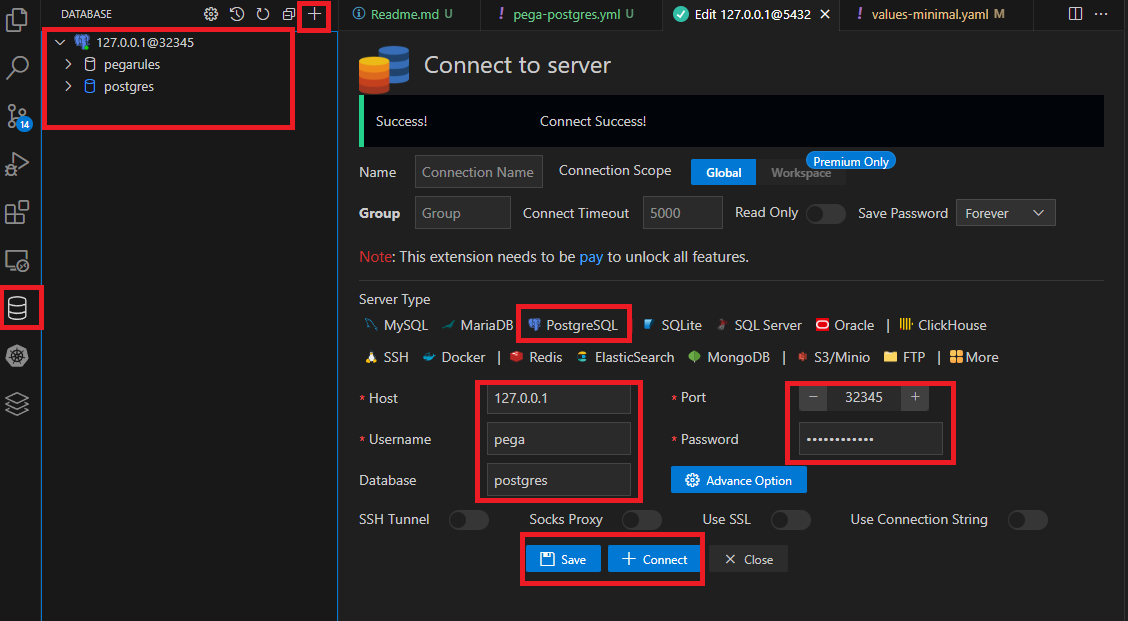Select MariaDB server type
Viewport: 1128px width, 621px height.
(x=478, y=325)
